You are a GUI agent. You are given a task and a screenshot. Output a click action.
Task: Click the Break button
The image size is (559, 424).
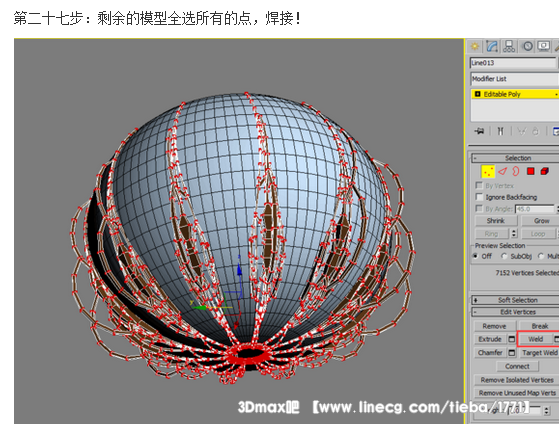pos(539,326)
